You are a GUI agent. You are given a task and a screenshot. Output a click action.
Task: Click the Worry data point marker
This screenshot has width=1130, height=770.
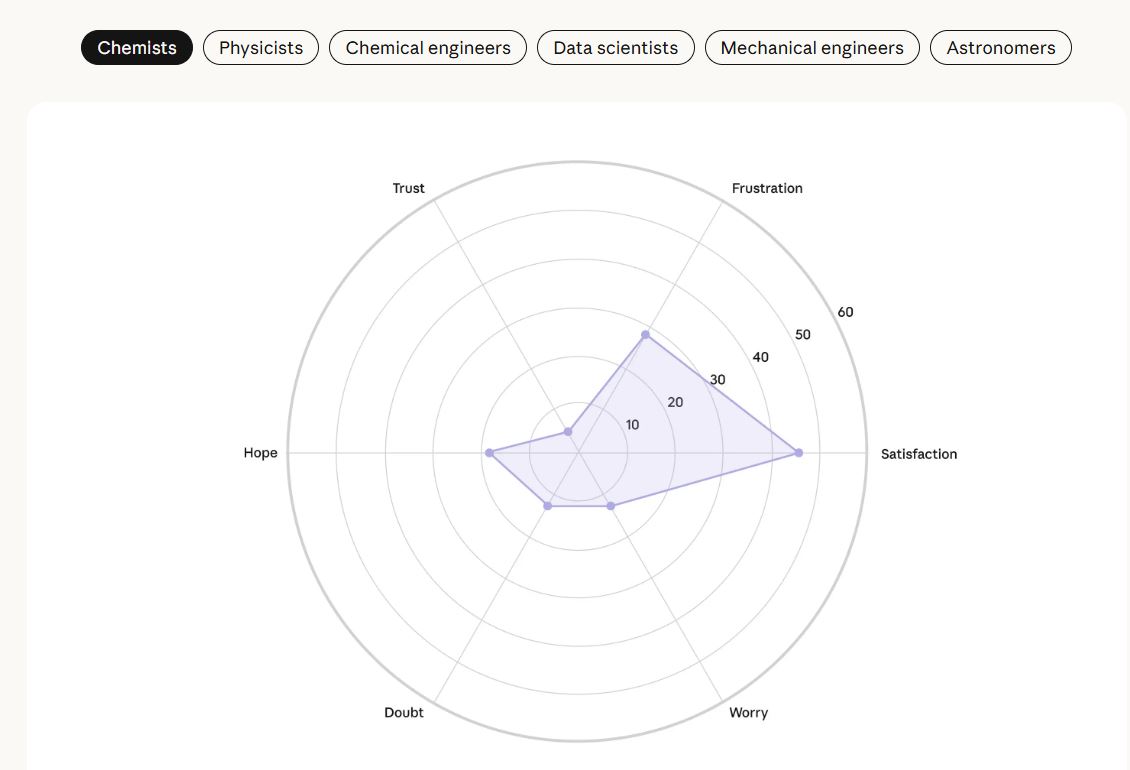click(611, 506)
